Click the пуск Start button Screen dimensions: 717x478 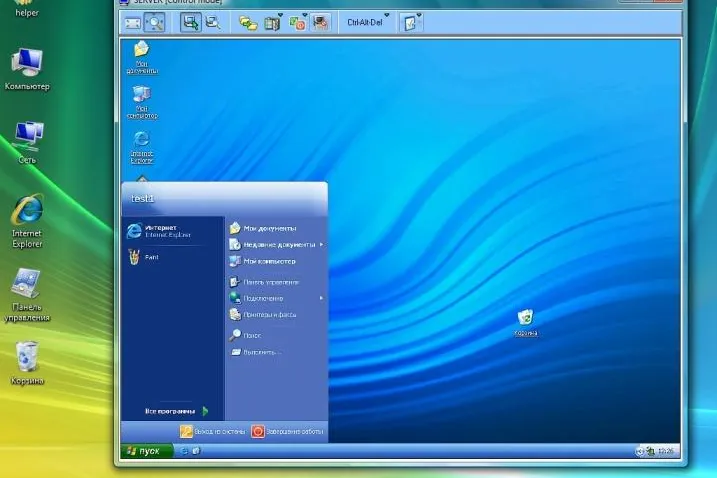[x=147, y=451]
